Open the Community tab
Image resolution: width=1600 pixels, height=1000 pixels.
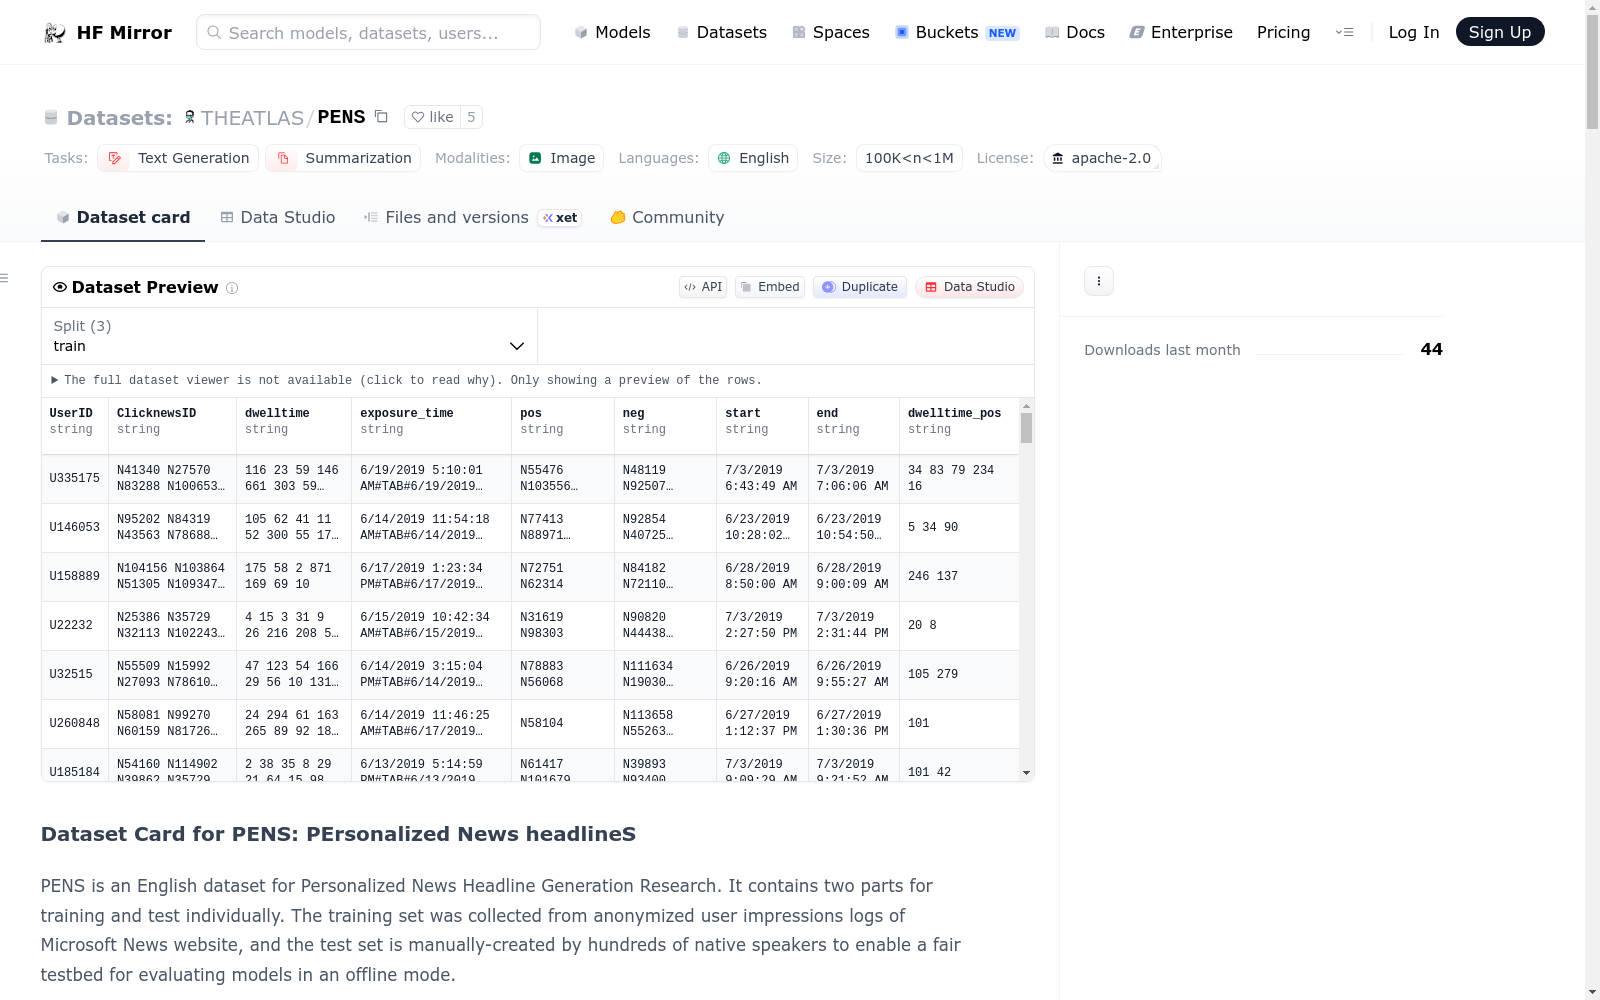(x=667, y=218)
